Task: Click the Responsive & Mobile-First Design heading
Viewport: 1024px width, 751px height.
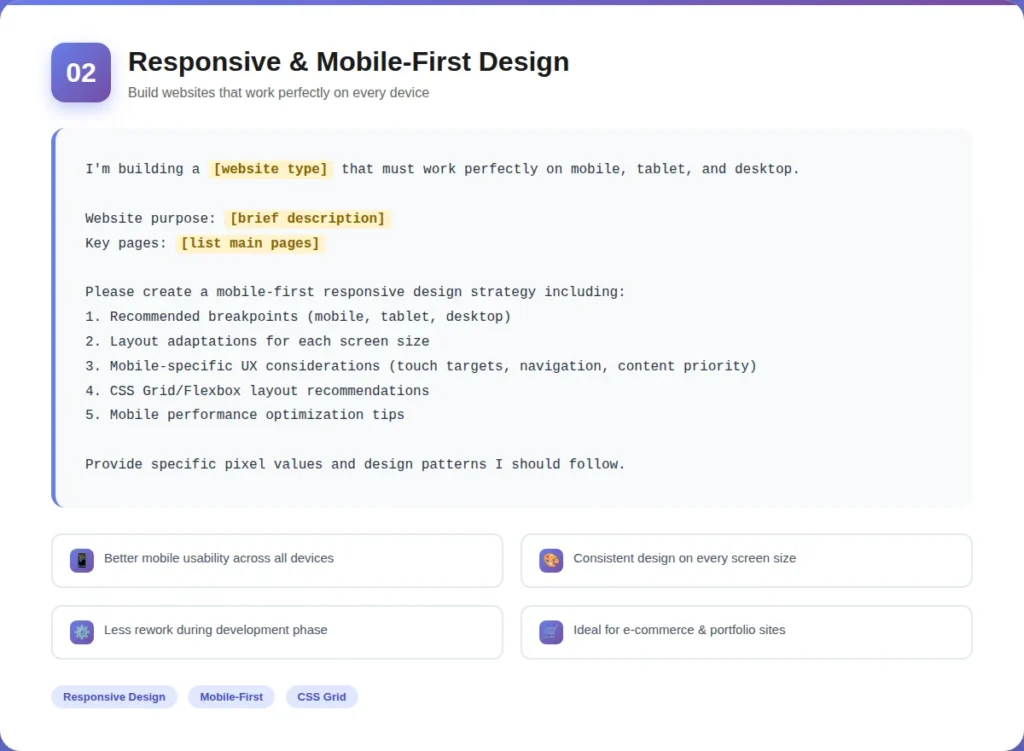Action: (348, 62)
